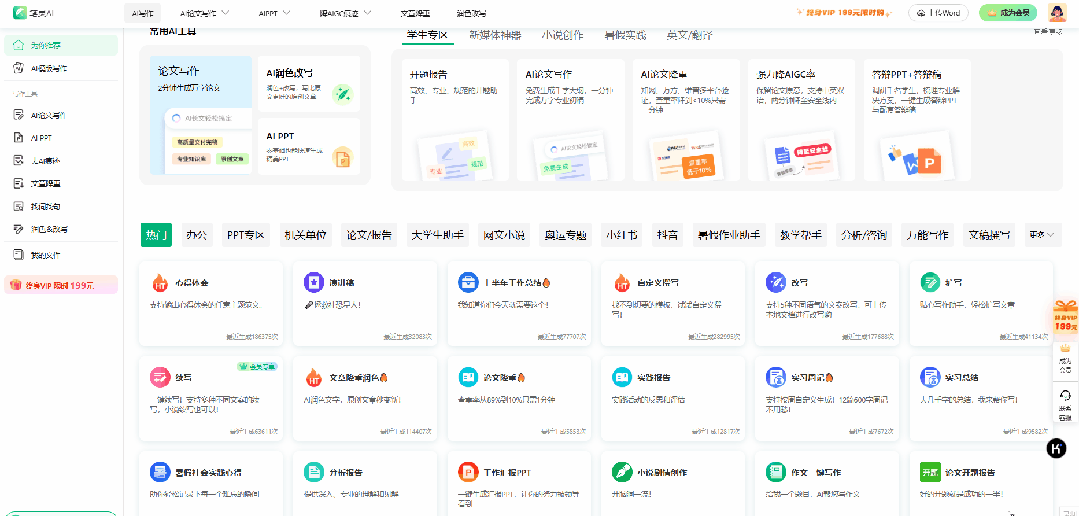The image size is (1079, 516).
Task: Select the 大学生助手 category chip
Action: [x=438, y=235]
